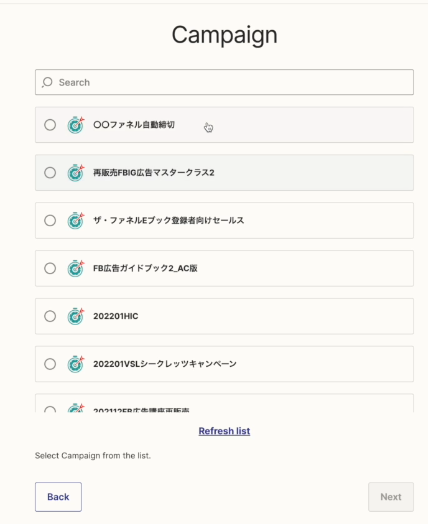The image size is (428, 524).
Task: Click the target icon beside FB広告ガイドブック2_AC版
Action: [x=76, y=268]
